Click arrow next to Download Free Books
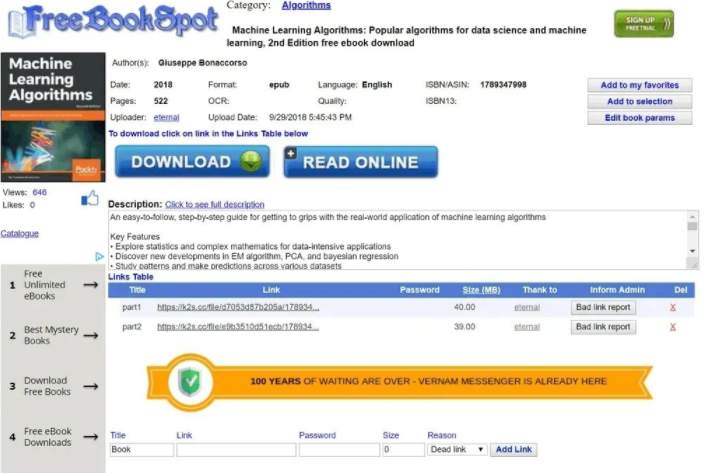The image size is (707, 473). [x=91, y=386]
